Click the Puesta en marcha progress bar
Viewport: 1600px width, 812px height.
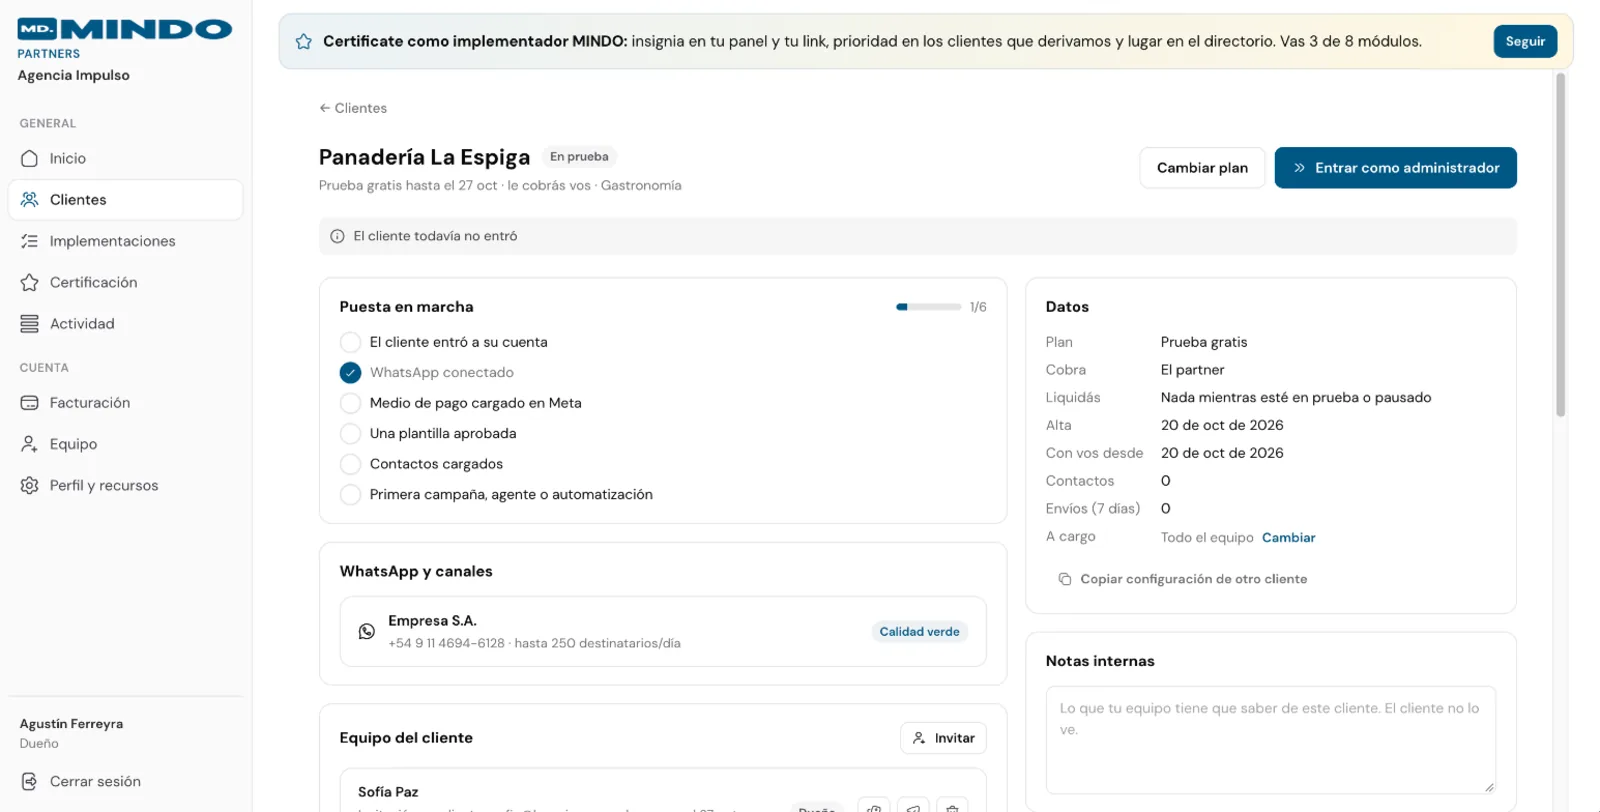pyautogui.click(x=929, y=307)
